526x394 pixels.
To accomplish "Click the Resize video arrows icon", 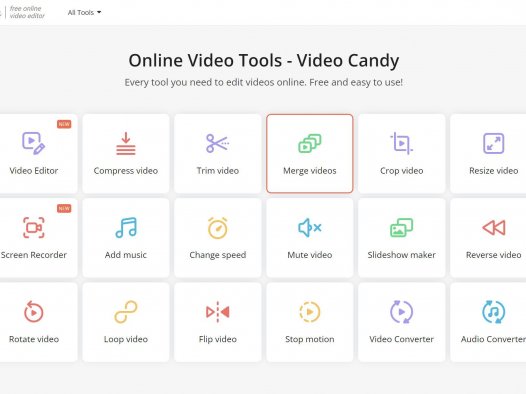I will point(493,143).
